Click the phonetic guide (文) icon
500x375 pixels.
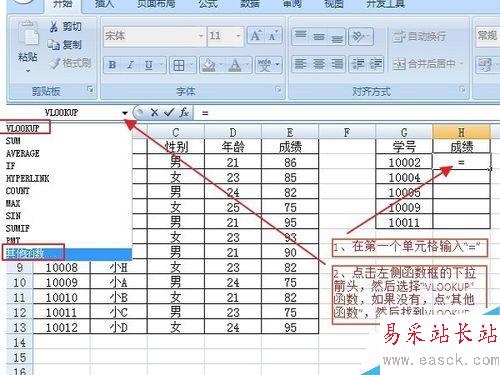pos(265,65)
